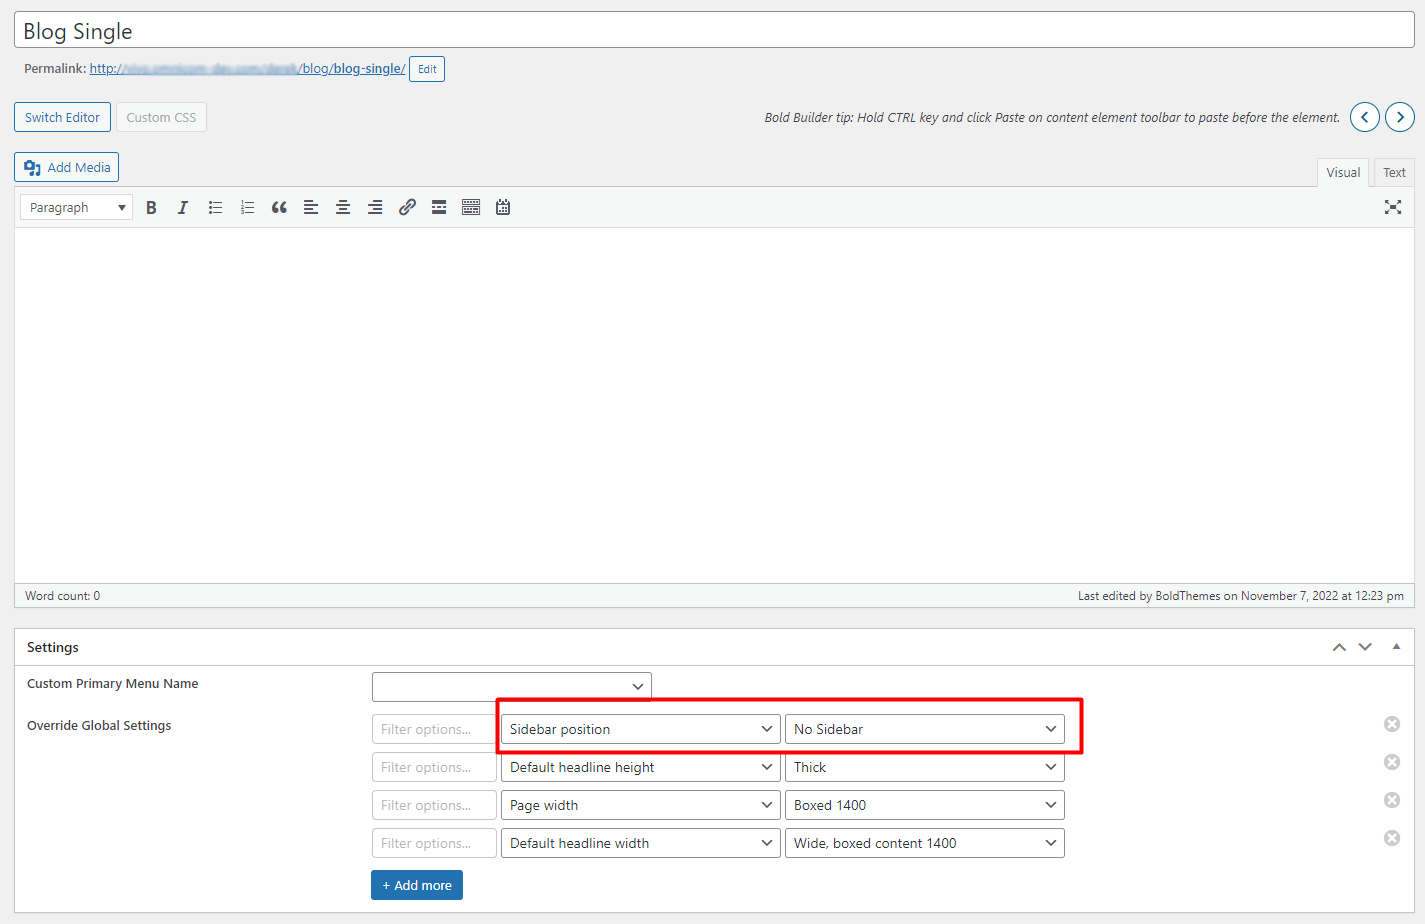This screenshot has height=924, width=1425.
Task: Change the Thick value dropdown
Action: 925,767
